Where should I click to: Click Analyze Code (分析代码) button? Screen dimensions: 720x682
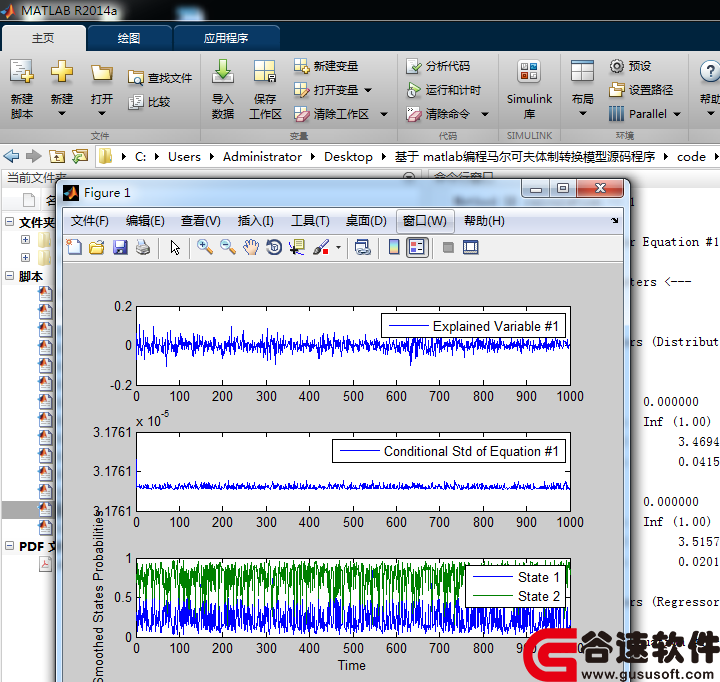[438, 66]
